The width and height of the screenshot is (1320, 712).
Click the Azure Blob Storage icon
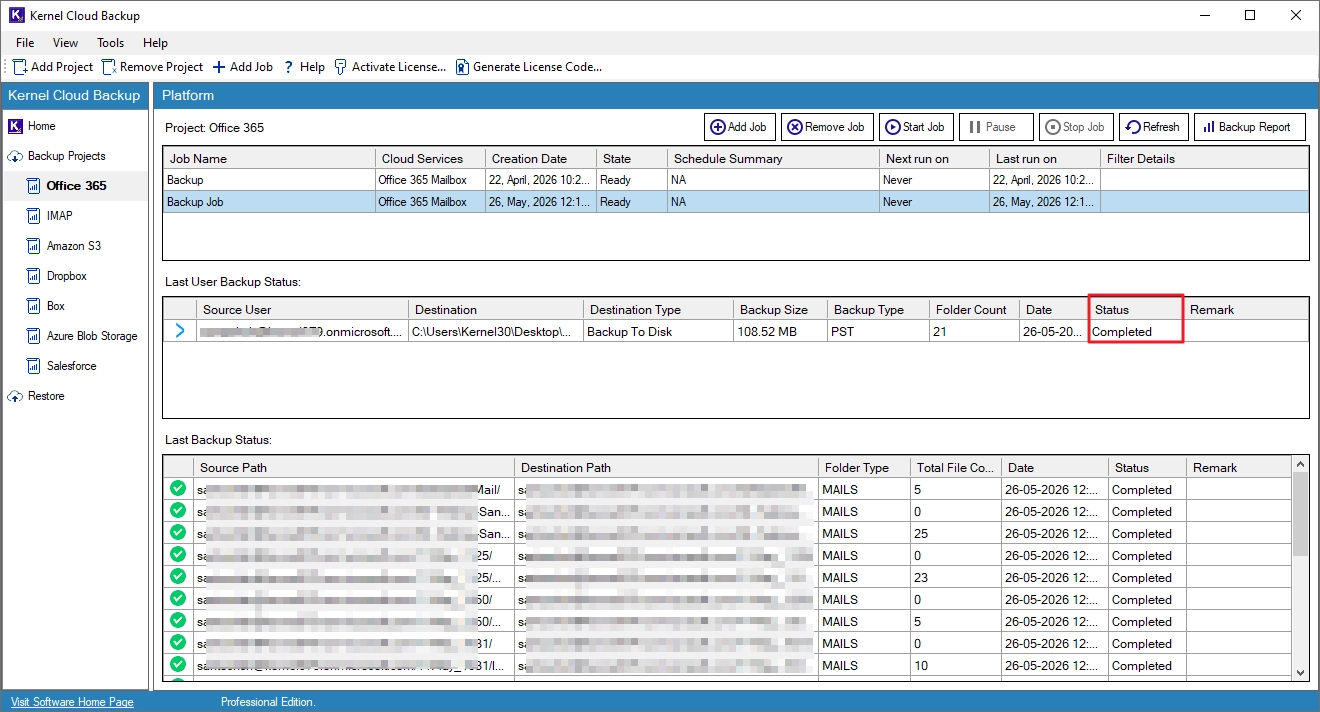[34, 336]
